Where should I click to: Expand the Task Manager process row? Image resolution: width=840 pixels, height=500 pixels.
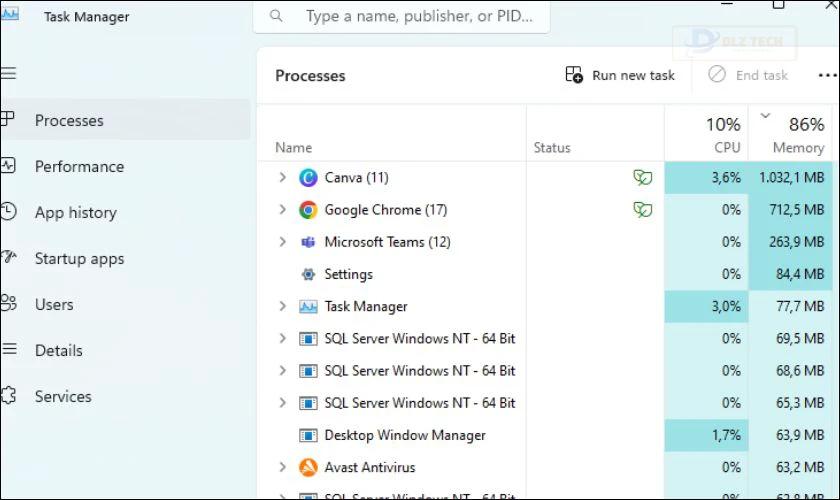click(282, 306)
